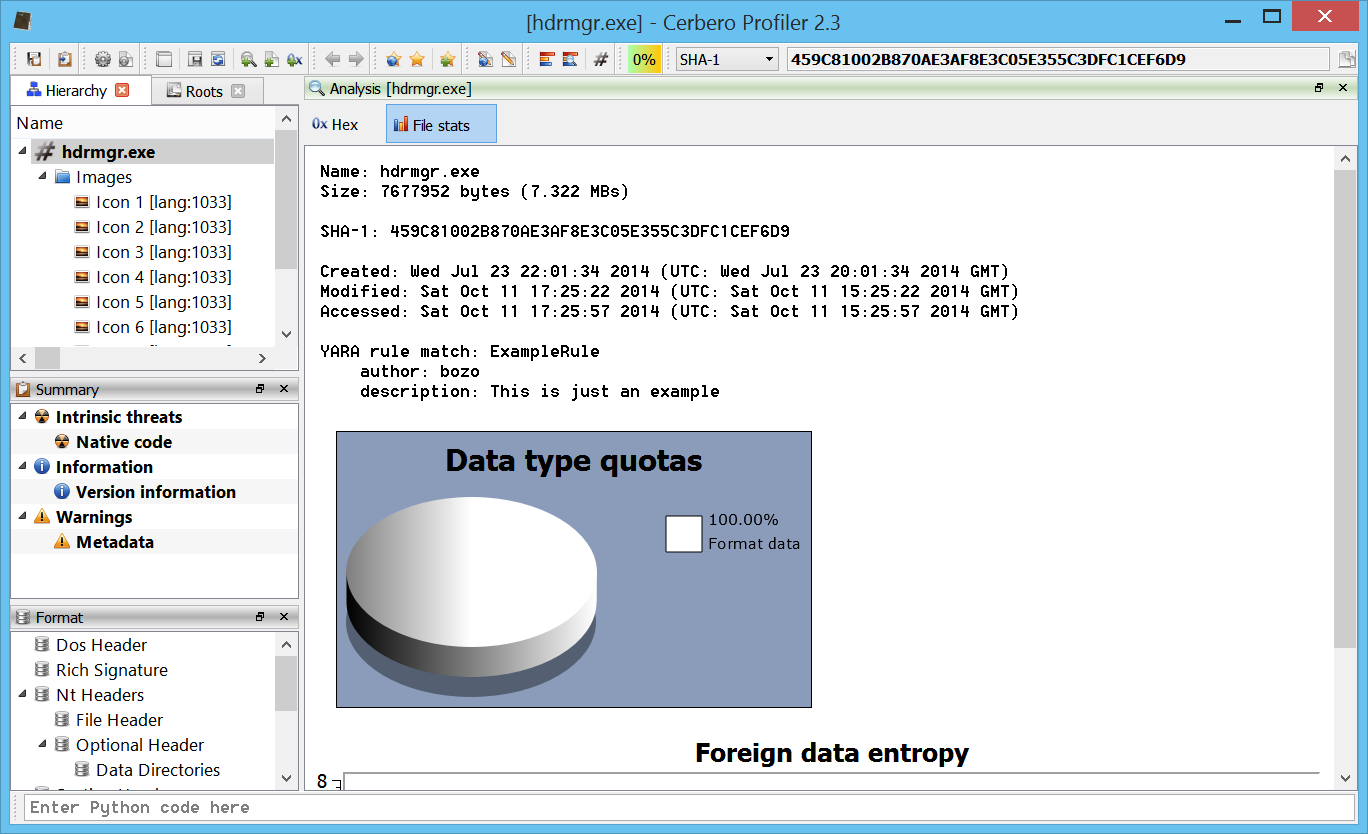The width and height of the screenshot is (1368, 834).
Task: Select Icon 6 [lang:1033]
Action: coord(164,327)
